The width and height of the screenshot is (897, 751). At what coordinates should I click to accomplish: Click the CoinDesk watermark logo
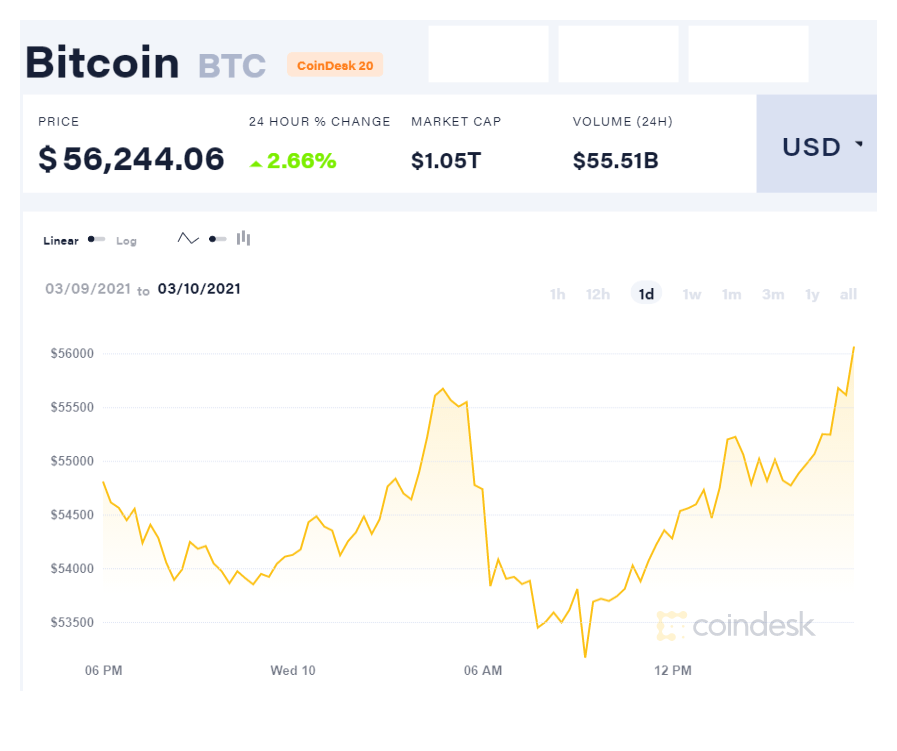coord(736,625)
